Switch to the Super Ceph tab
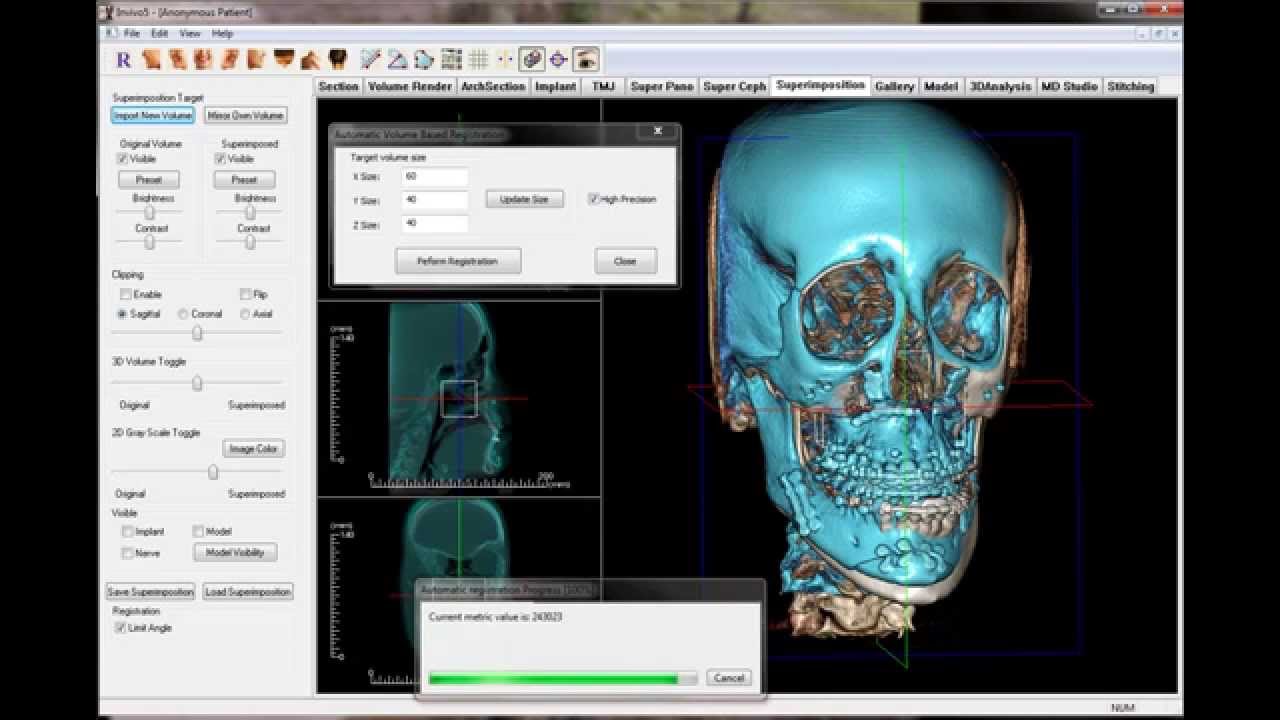Screen dimensions: 1280x720 tap(734, 87)
